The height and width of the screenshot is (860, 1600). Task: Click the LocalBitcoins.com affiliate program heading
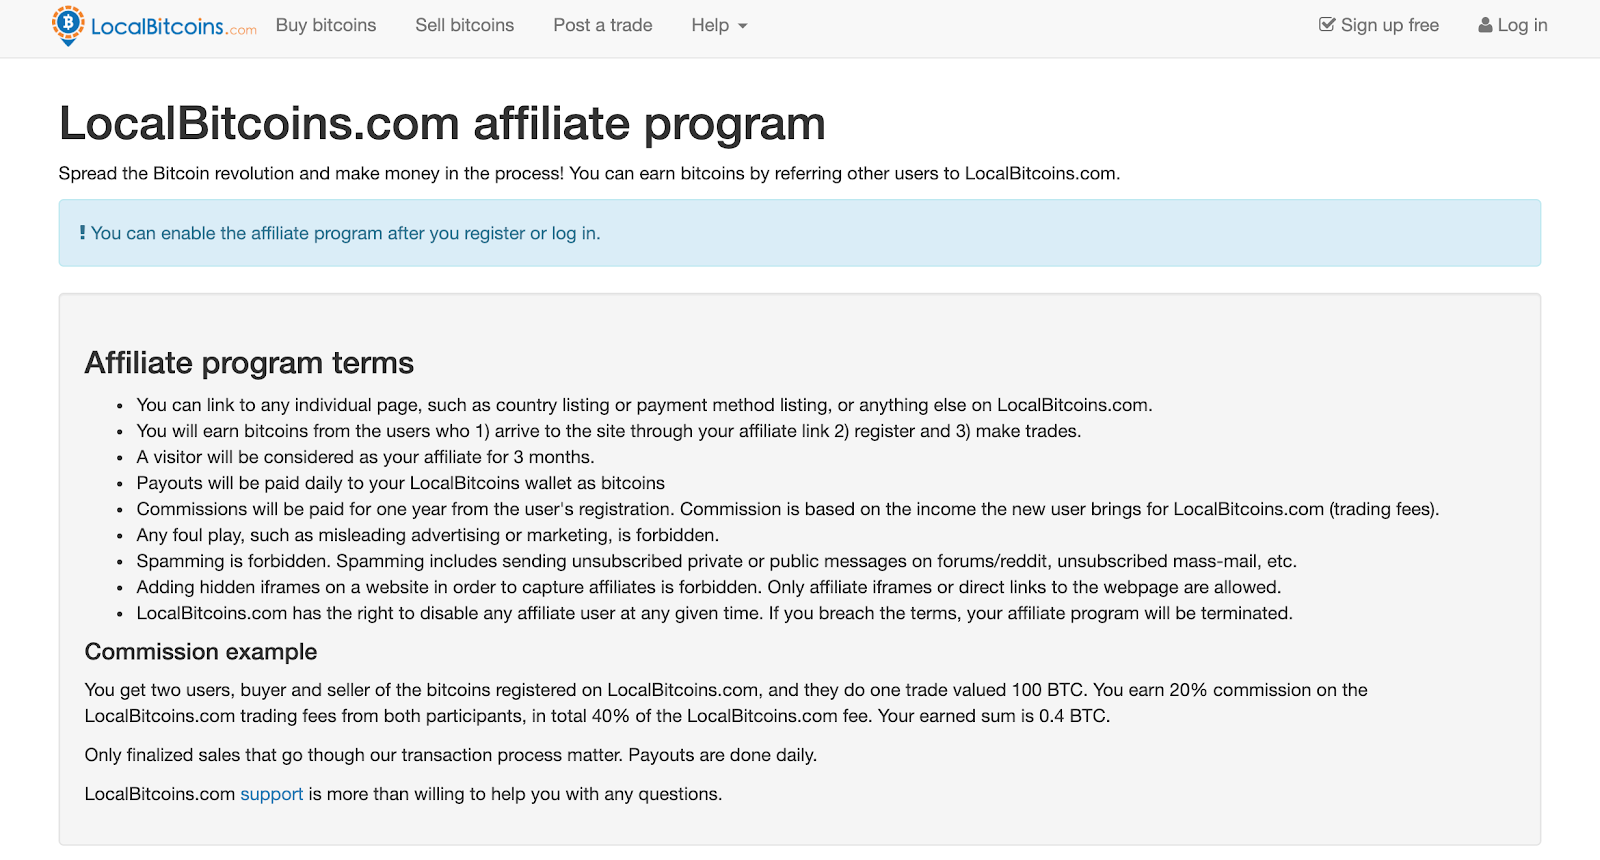pos(442,124)
